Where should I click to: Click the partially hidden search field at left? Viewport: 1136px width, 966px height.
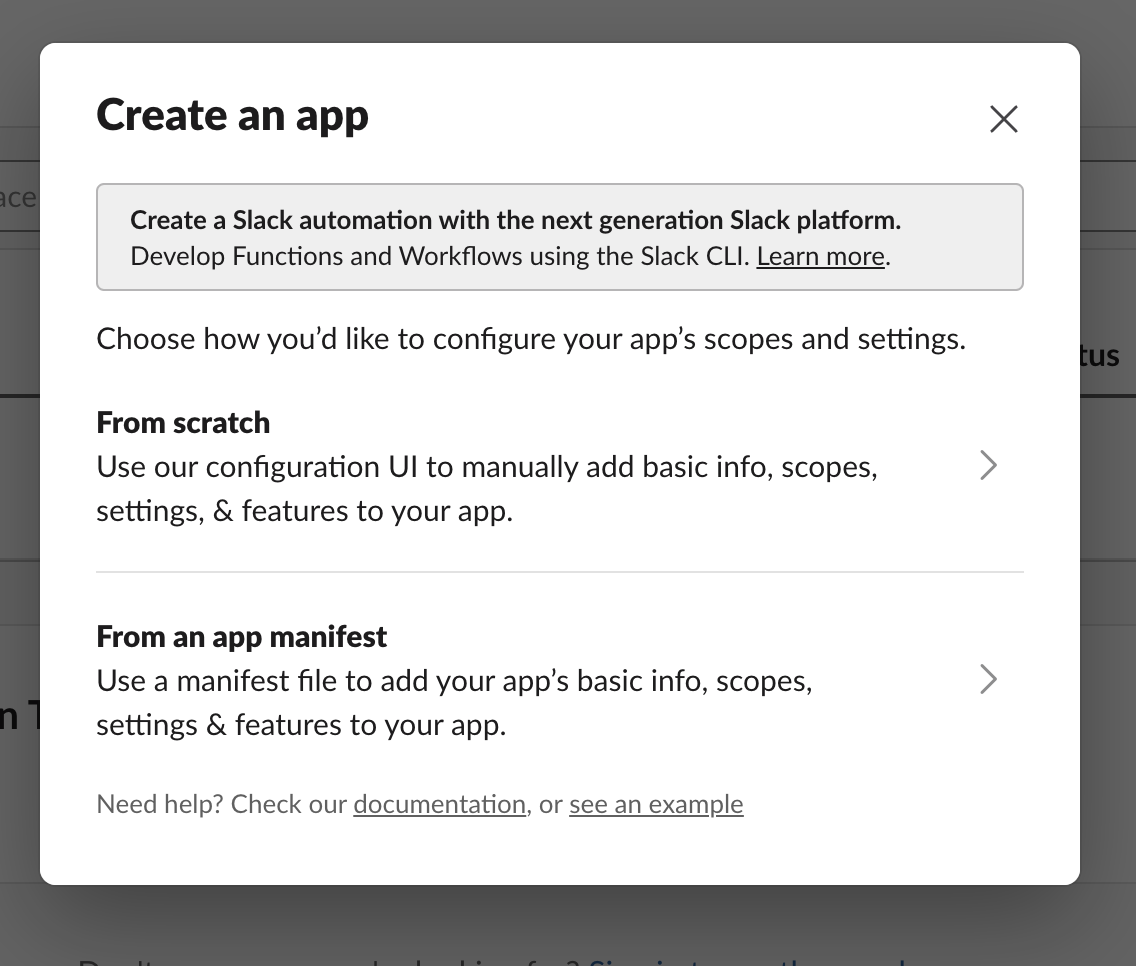point(20,196)
